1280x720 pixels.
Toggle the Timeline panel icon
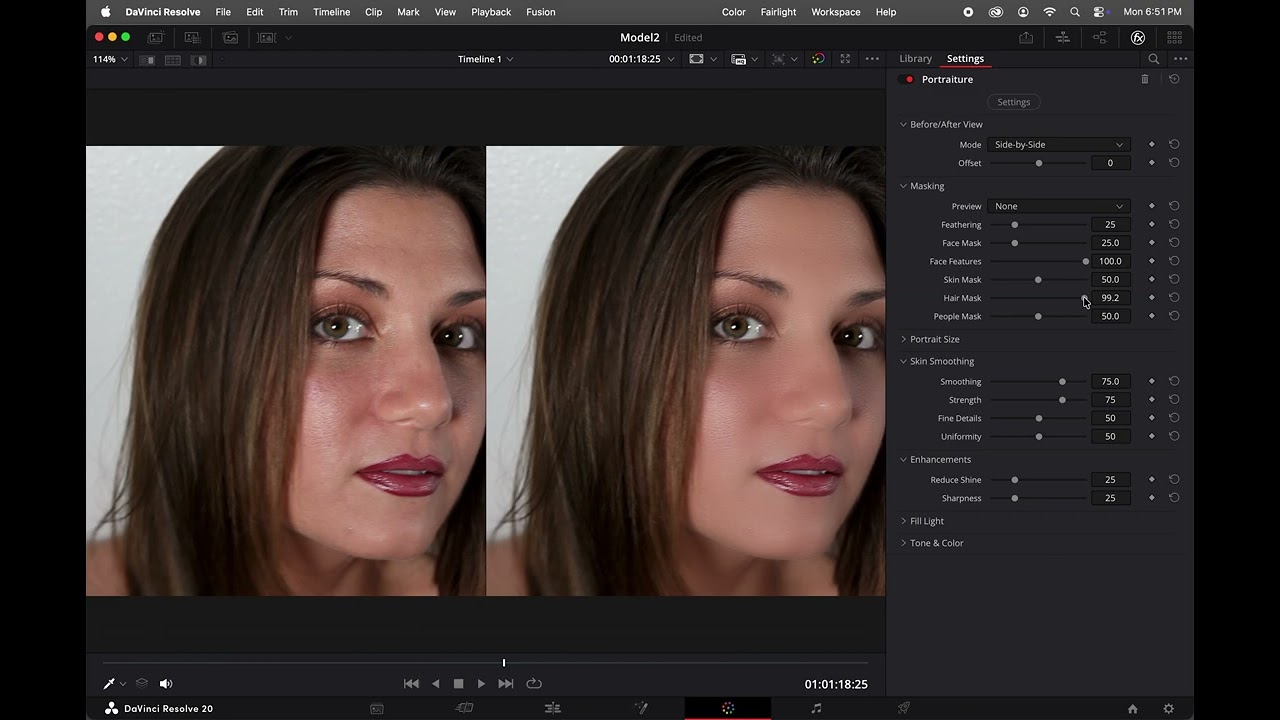click(x=1063, y=38)
